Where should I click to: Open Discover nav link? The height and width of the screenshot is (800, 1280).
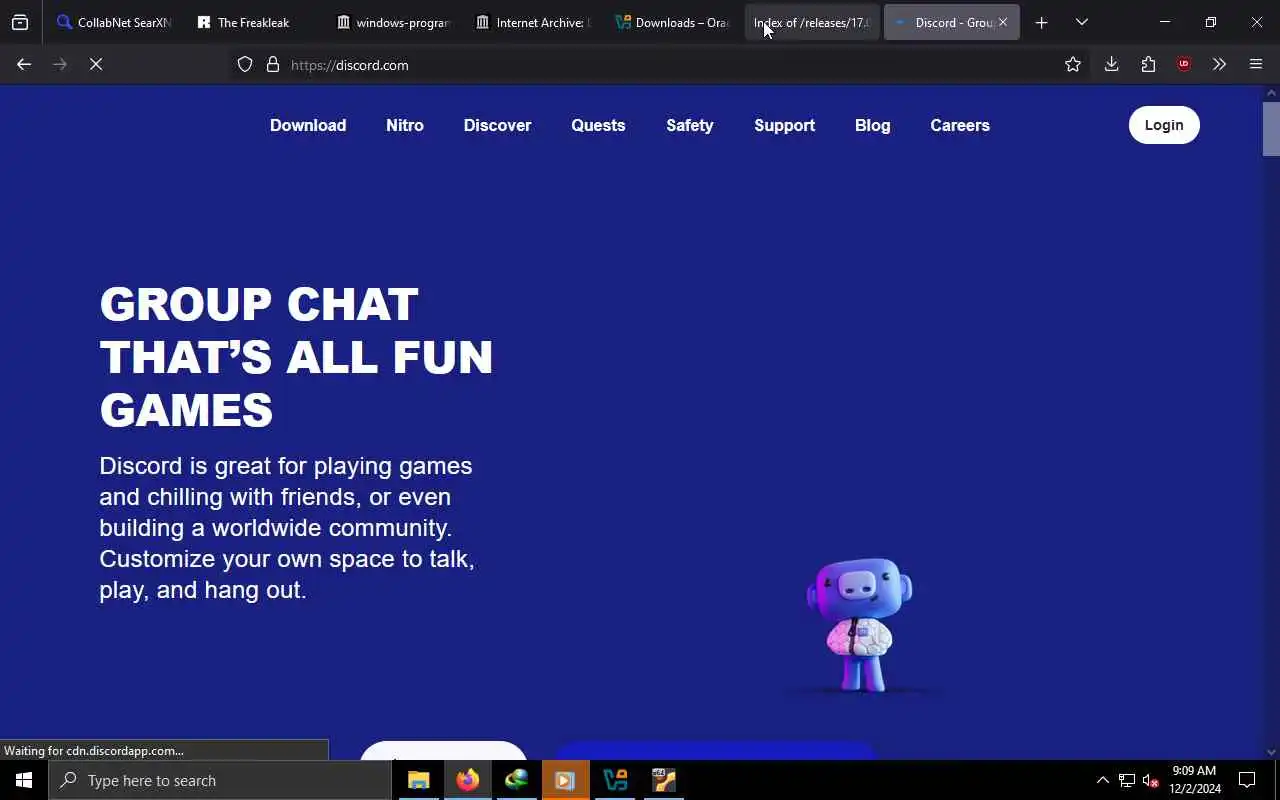[x=497, y=125]
